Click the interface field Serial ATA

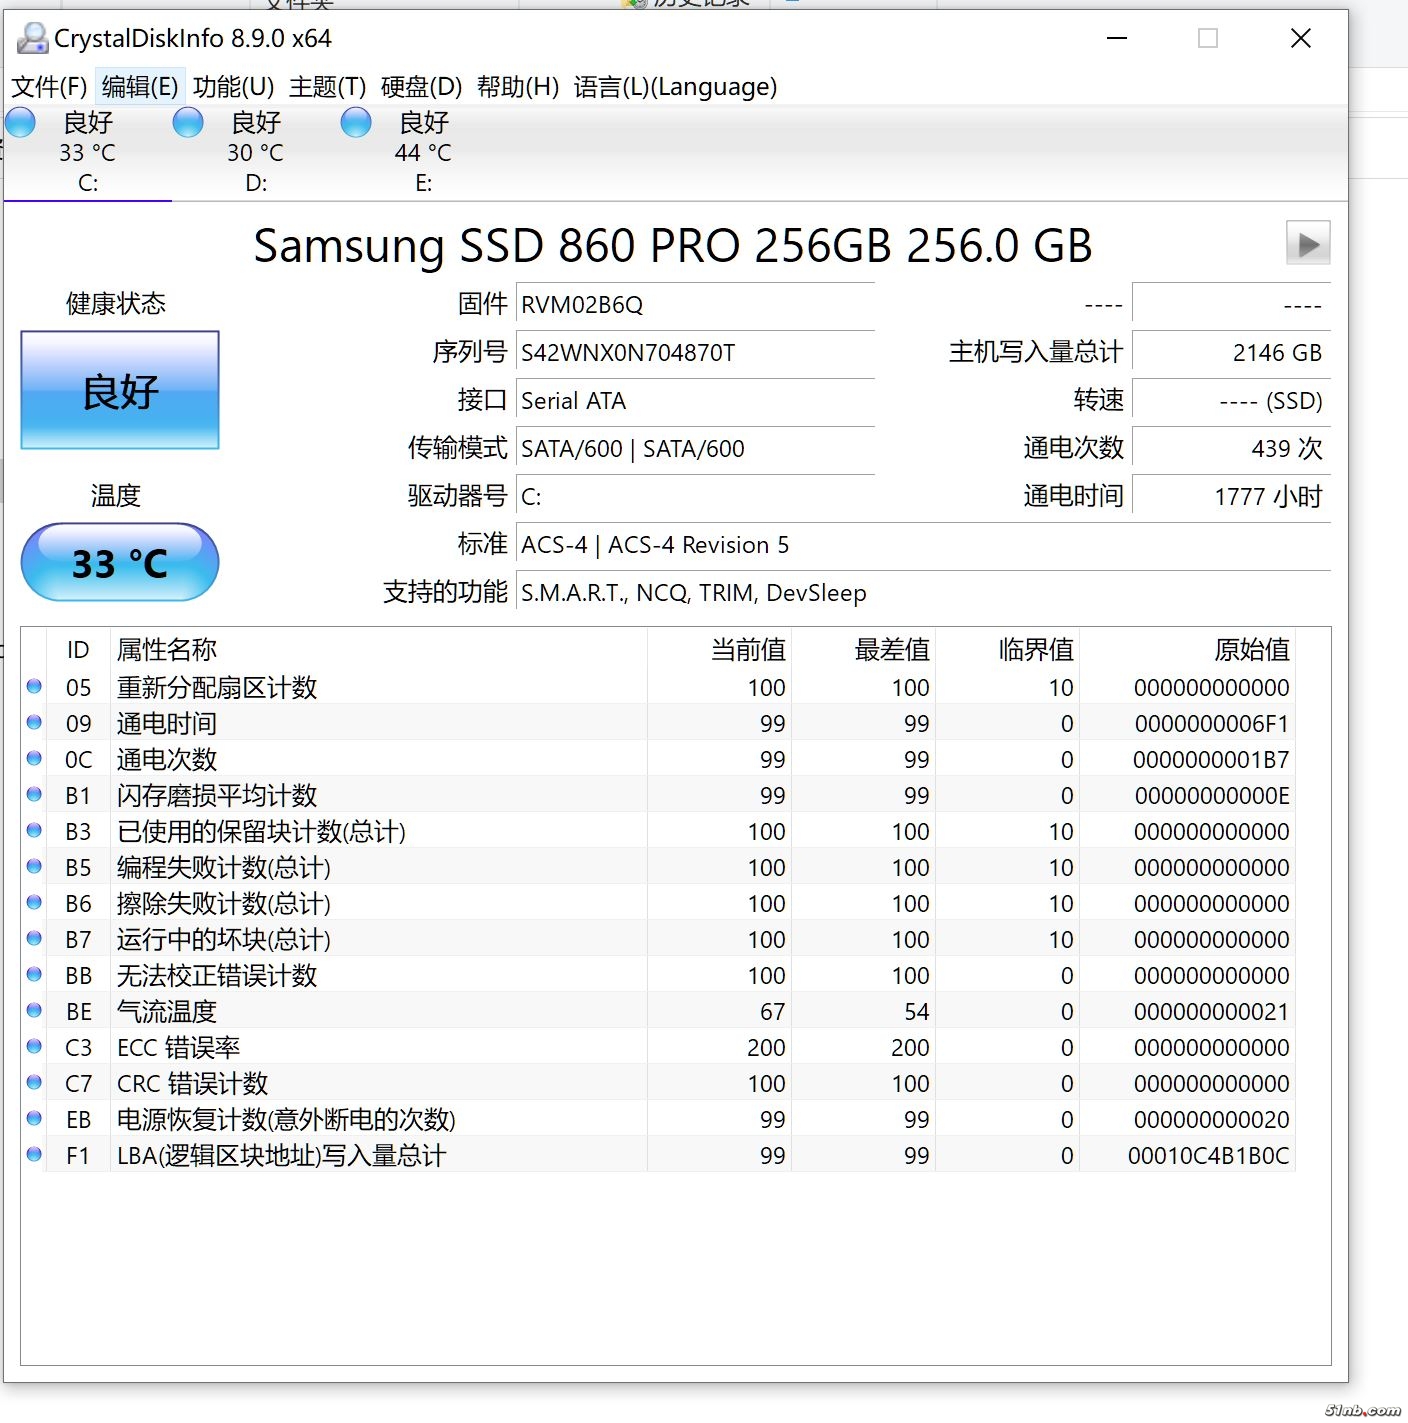point(695,401)
